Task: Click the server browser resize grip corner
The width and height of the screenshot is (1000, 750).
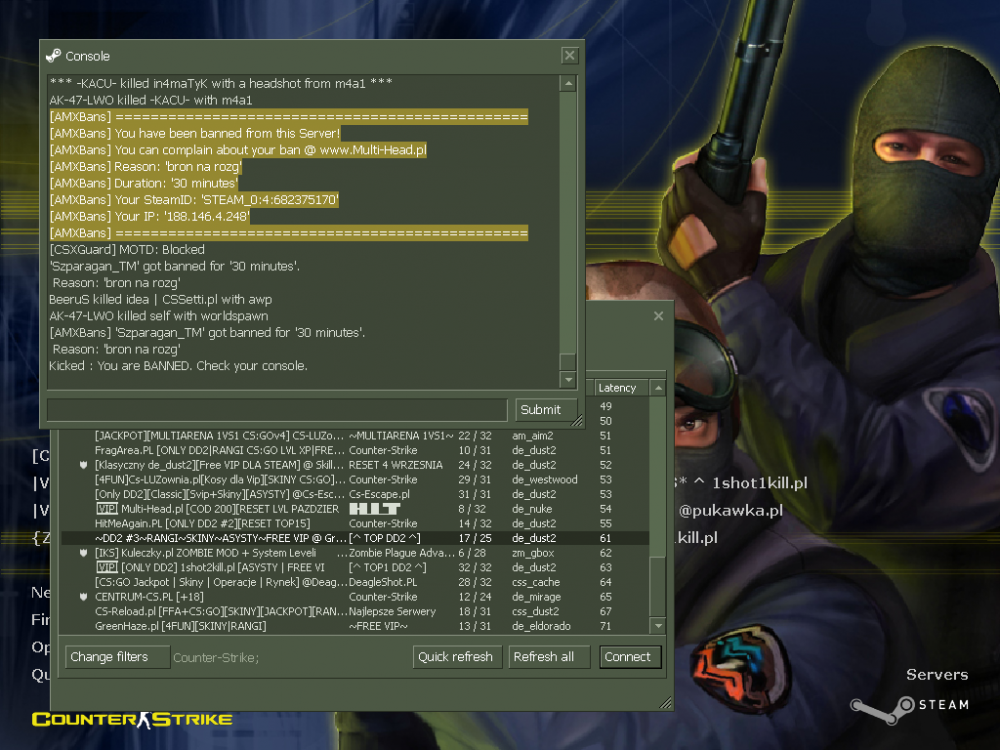Action: coord(665,703)
